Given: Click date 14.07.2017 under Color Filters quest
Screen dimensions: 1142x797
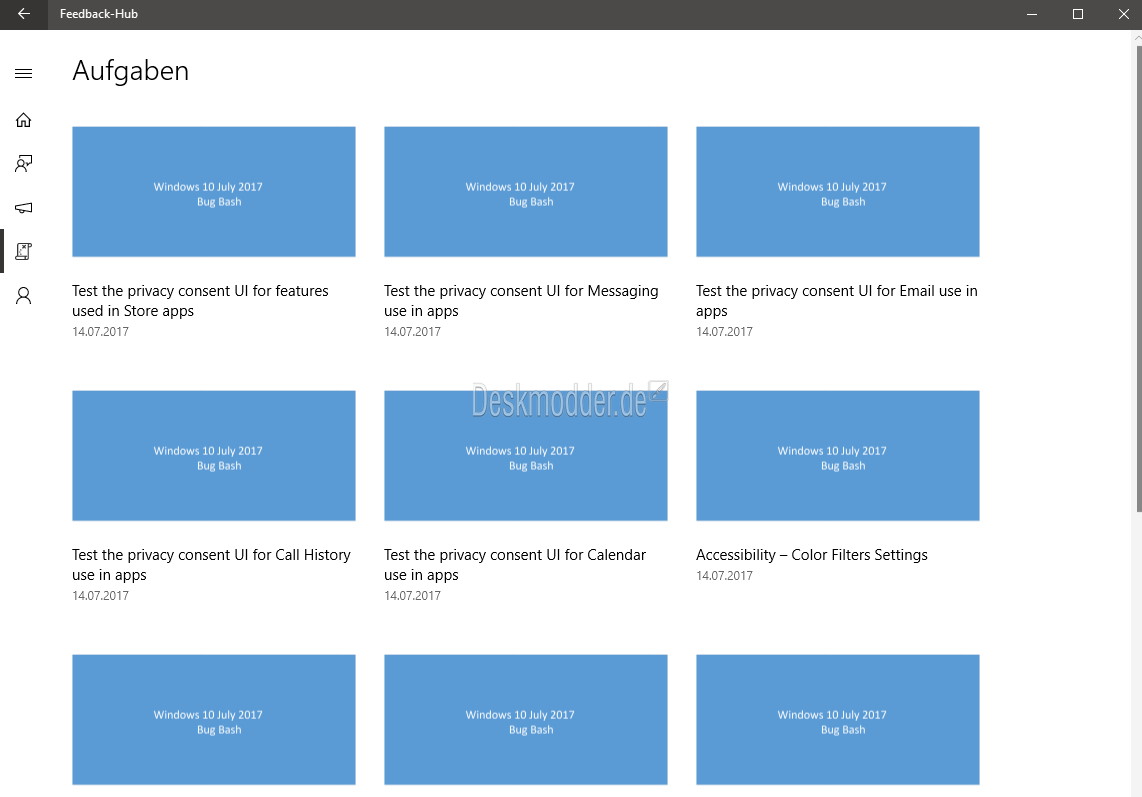Looking at the screenshot, I should (724, 576).
